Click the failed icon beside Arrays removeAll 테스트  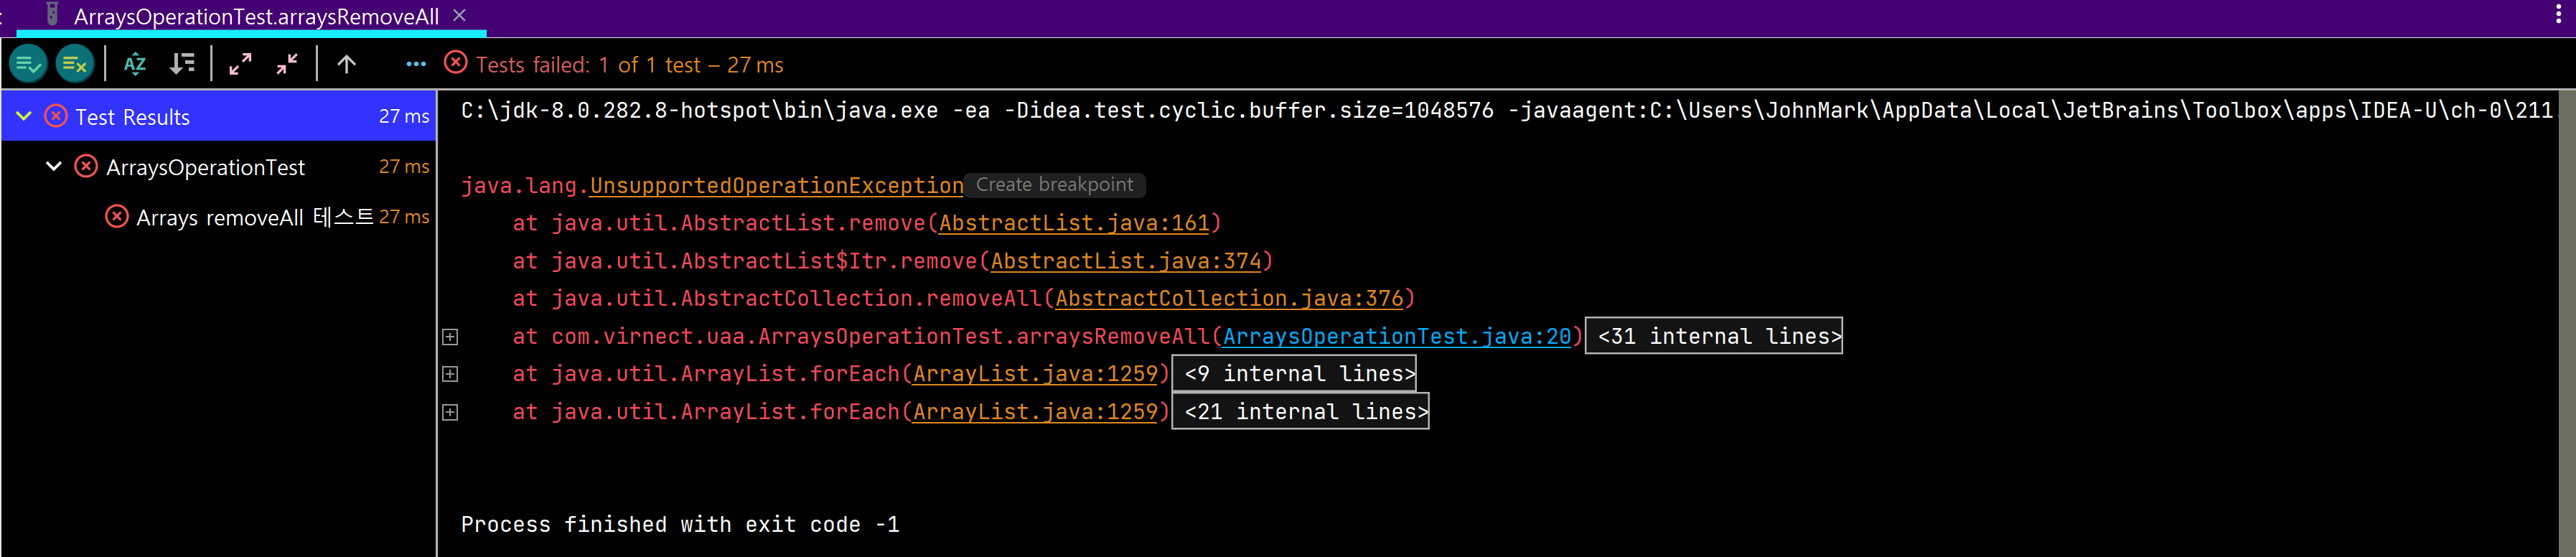[117, 217]
